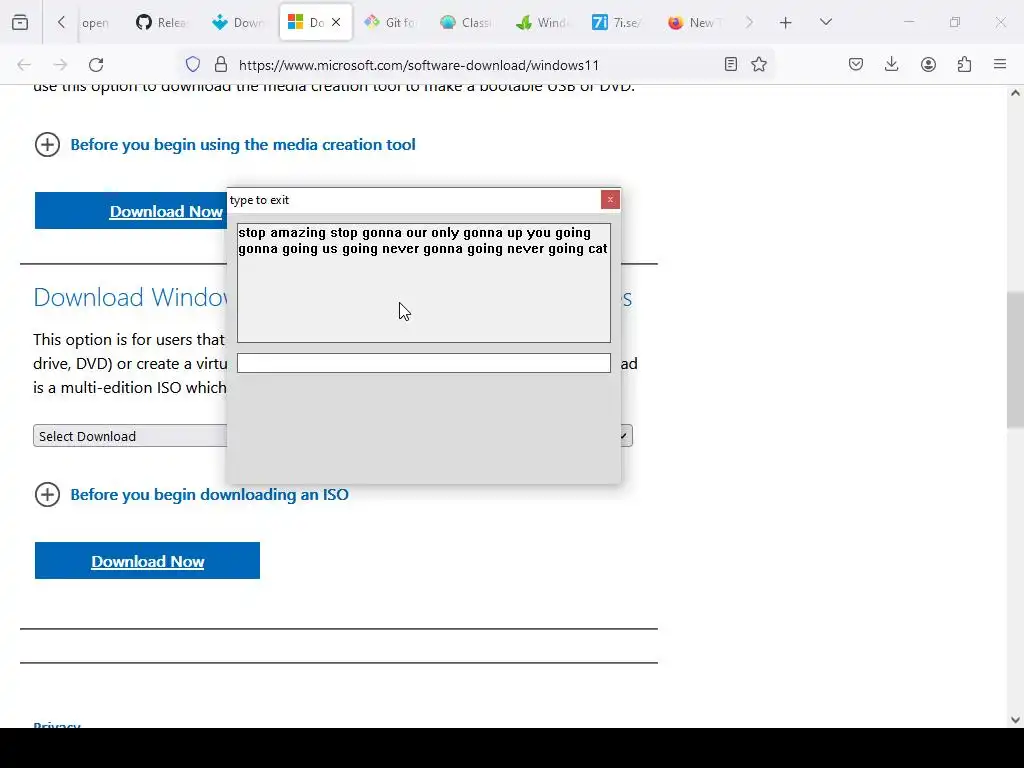Viewport: 1024px width, 768px height.
Task: Click the page scrollbar up arrow
Action: [x=1015, y=93]
